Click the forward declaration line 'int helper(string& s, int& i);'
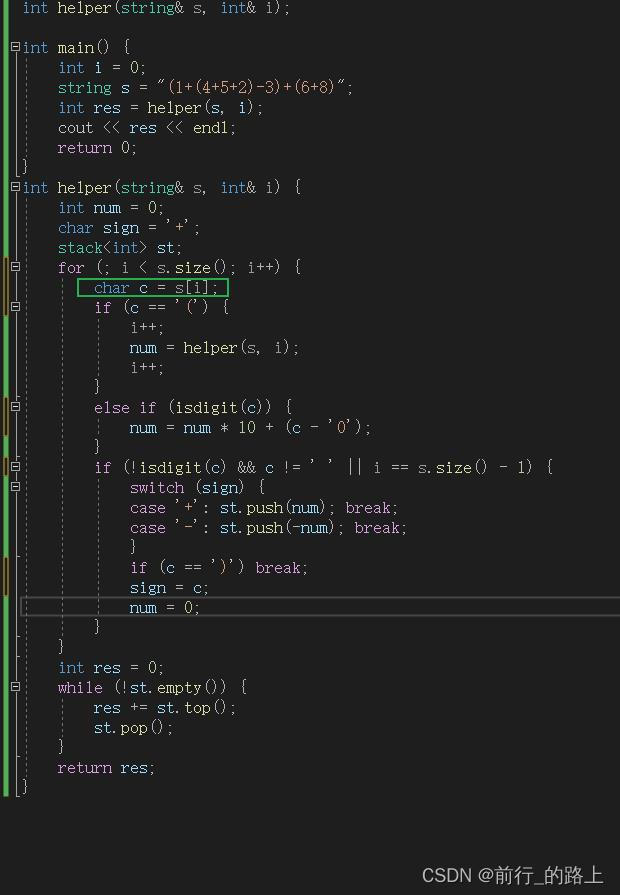Viewport: 620px width, 895px height. (x=156, y=8)
